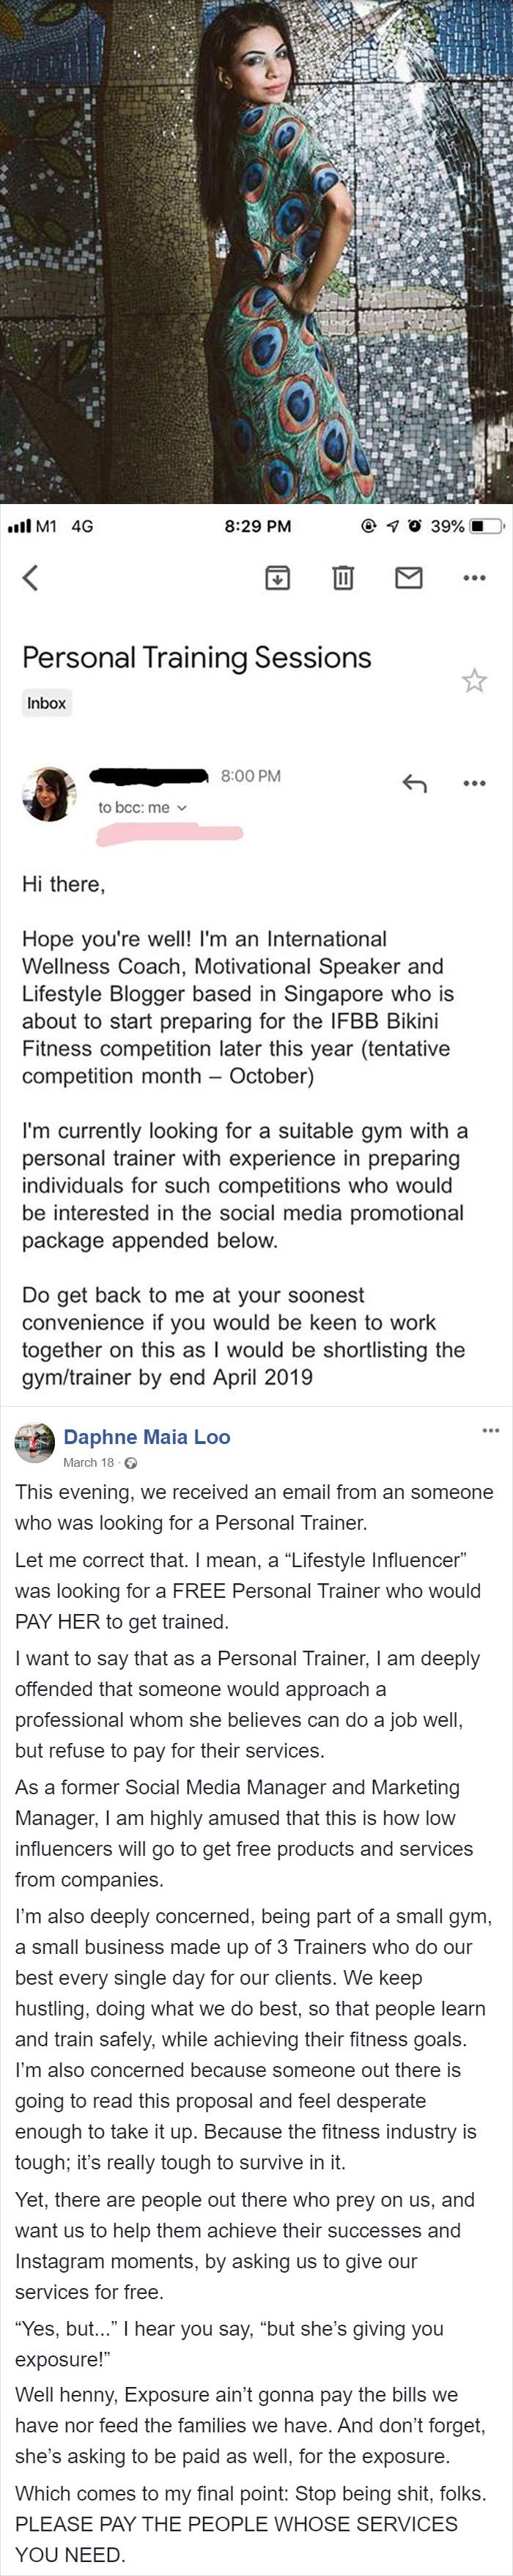Open the peacock dress photo

tap(256, 252)
